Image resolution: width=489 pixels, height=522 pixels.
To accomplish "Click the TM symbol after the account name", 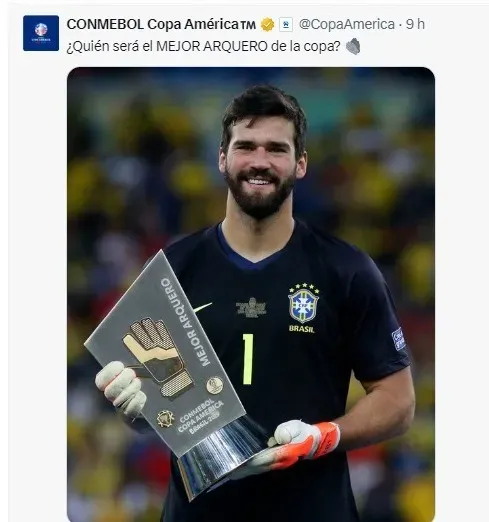I will 248,25.
